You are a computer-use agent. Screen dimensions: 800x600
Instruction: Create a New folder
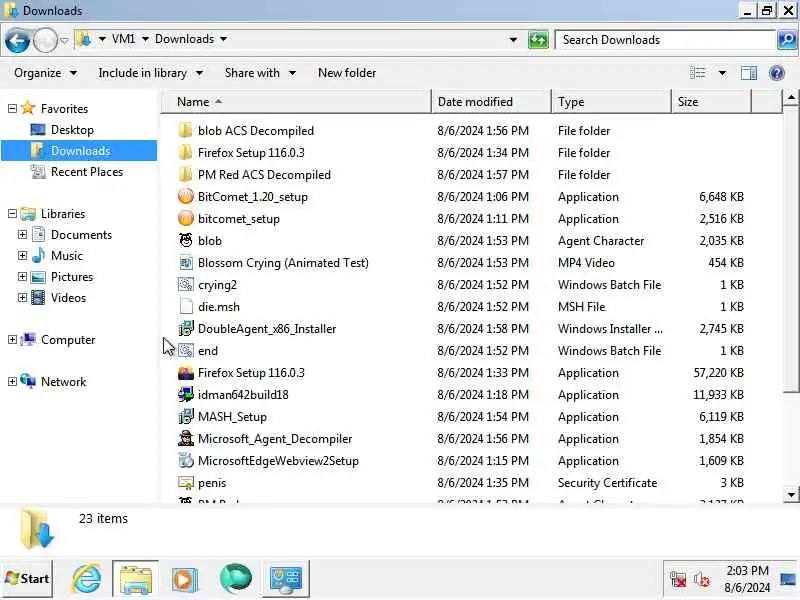(347, 73)
